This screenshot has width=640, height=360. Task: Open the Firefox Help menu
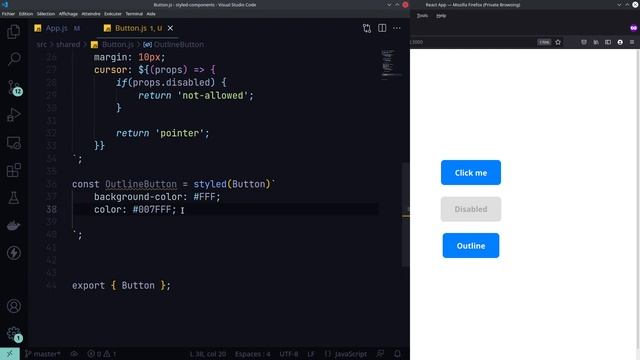click(x=441, y=16)
